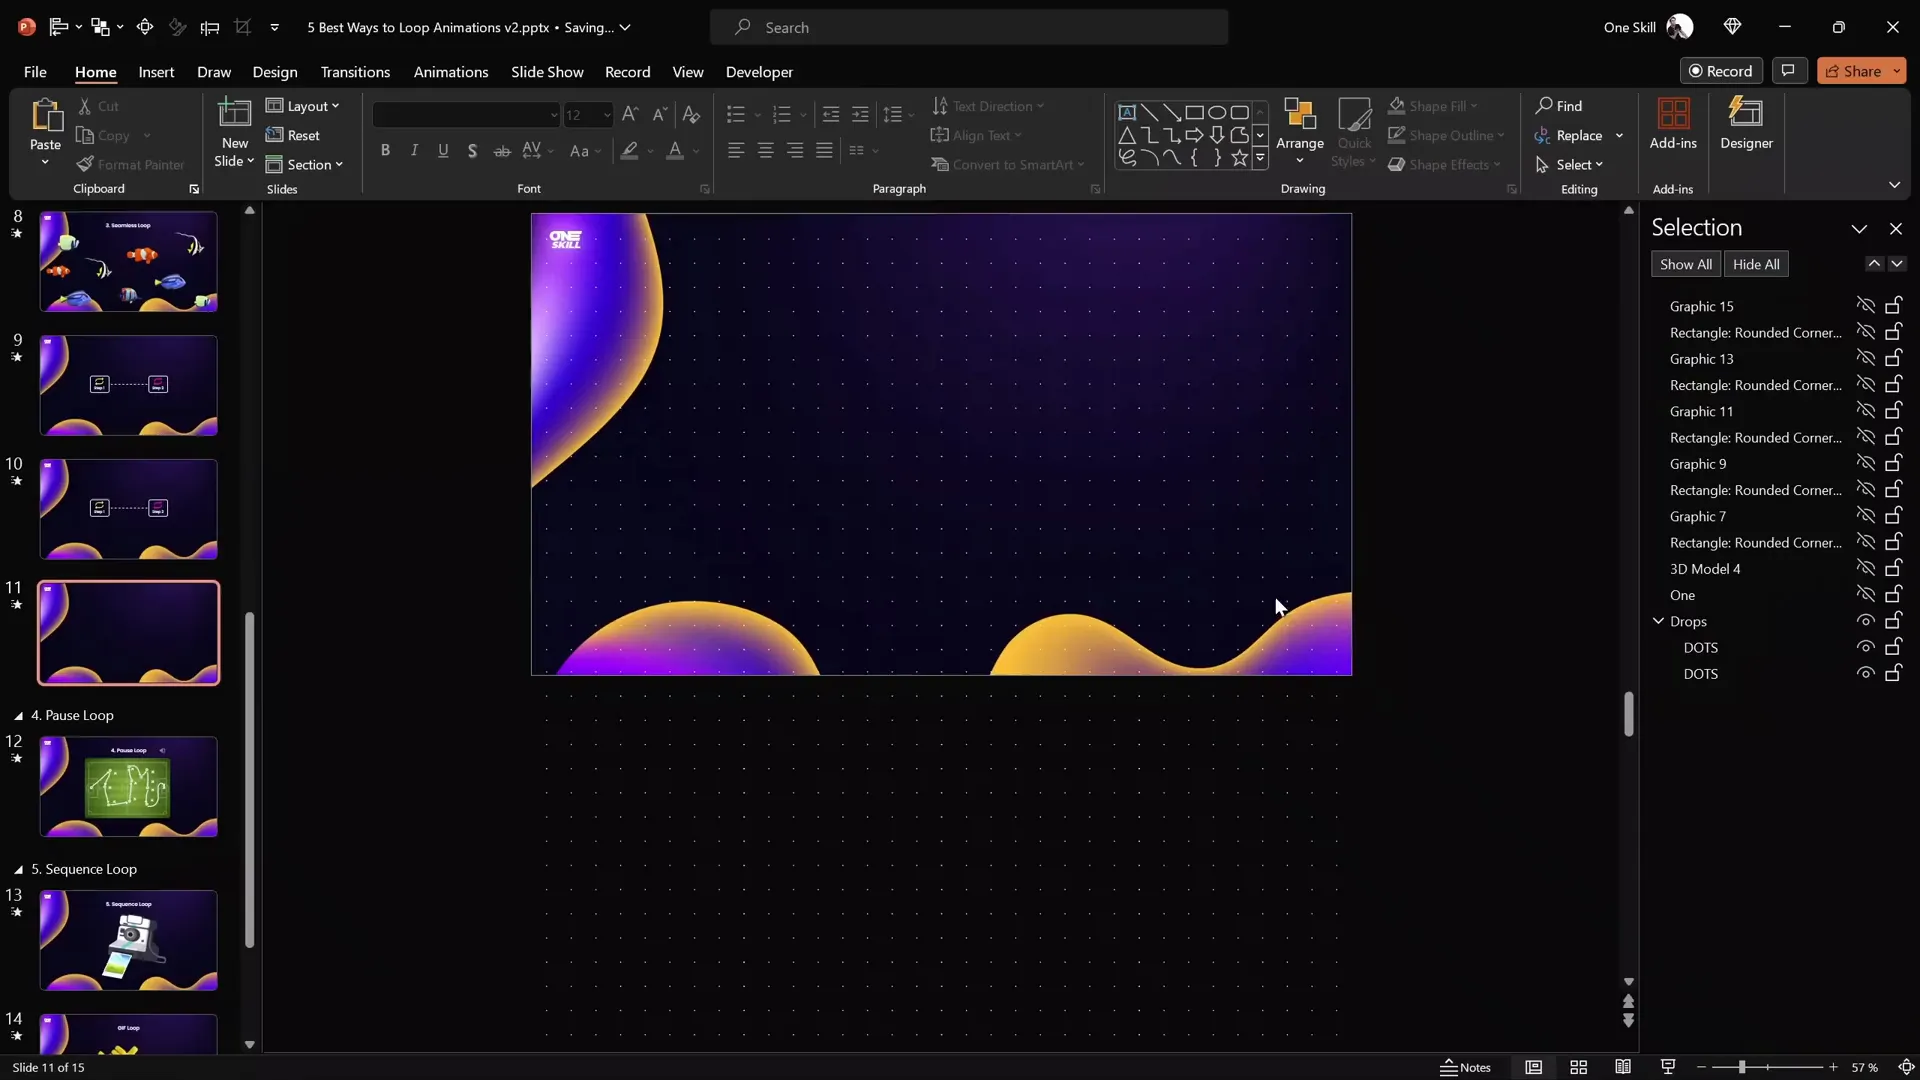Open the Developer tab
Screen dimensions: 1920x1080
click(759, 72)
